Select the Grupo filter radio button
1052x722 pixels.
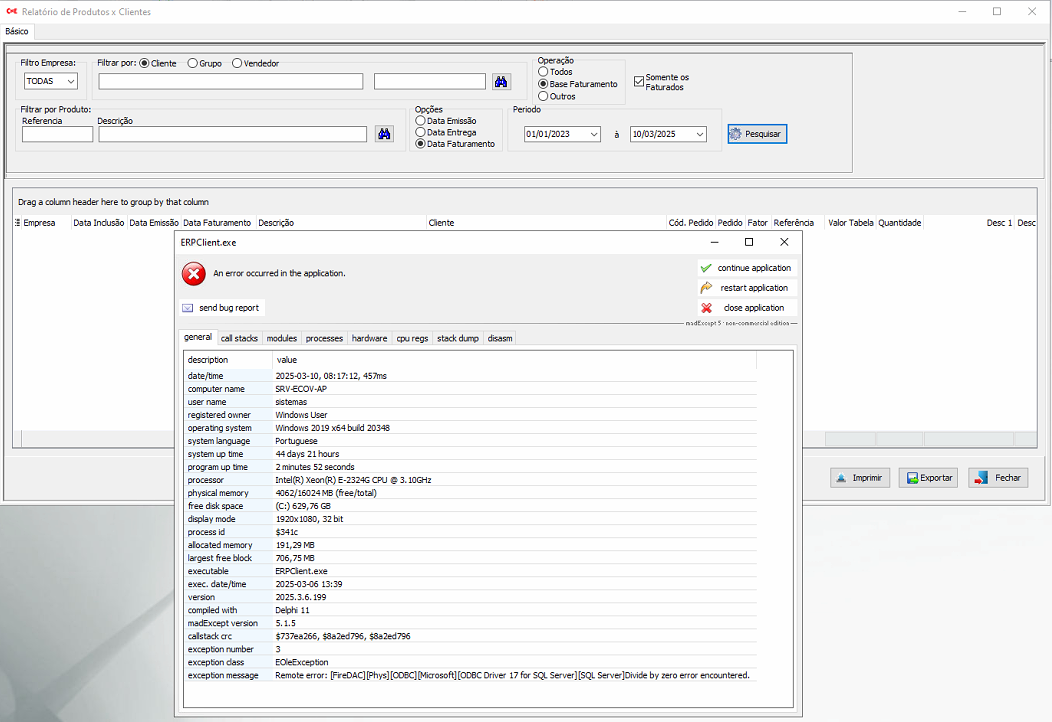tap(193, 63)
